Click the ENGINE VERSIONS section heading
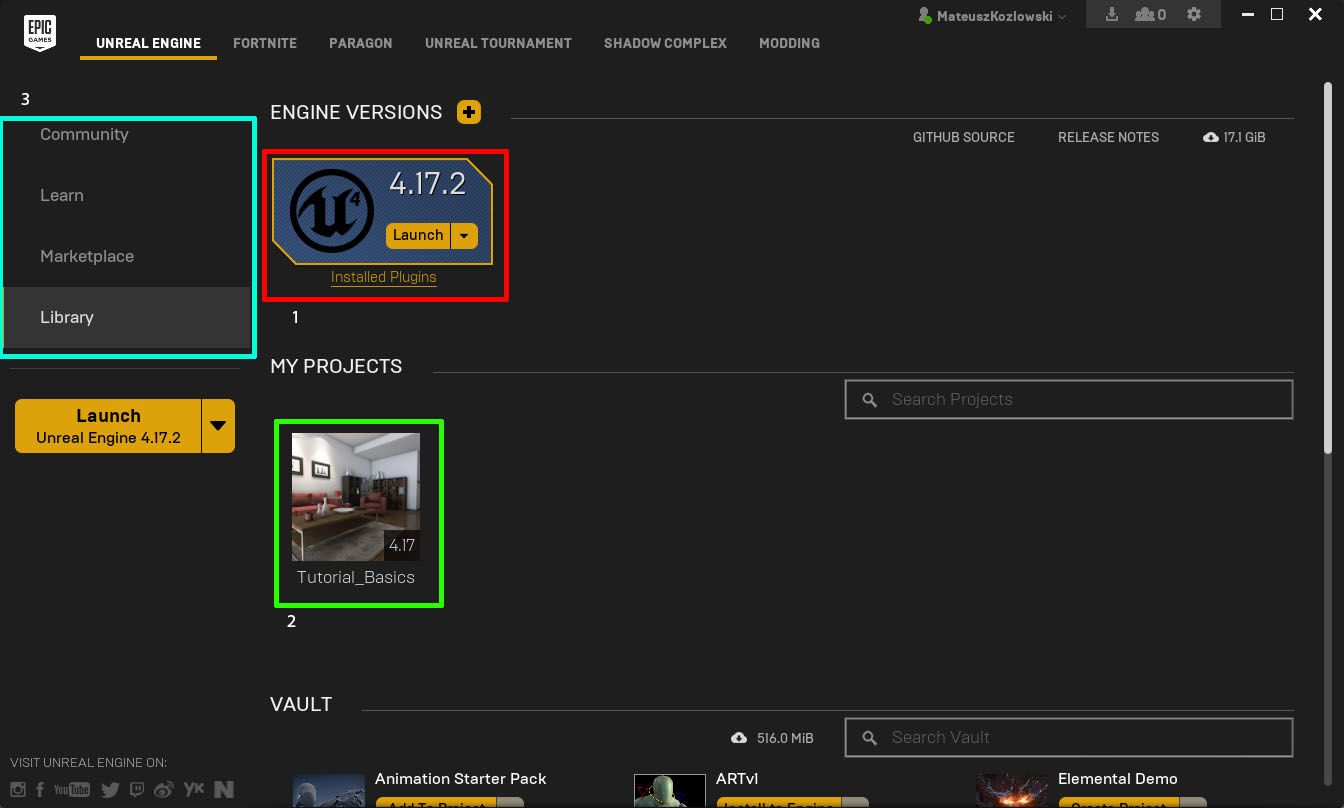The height and width of the screenshot is (808, 1344). tap(356, 112)
